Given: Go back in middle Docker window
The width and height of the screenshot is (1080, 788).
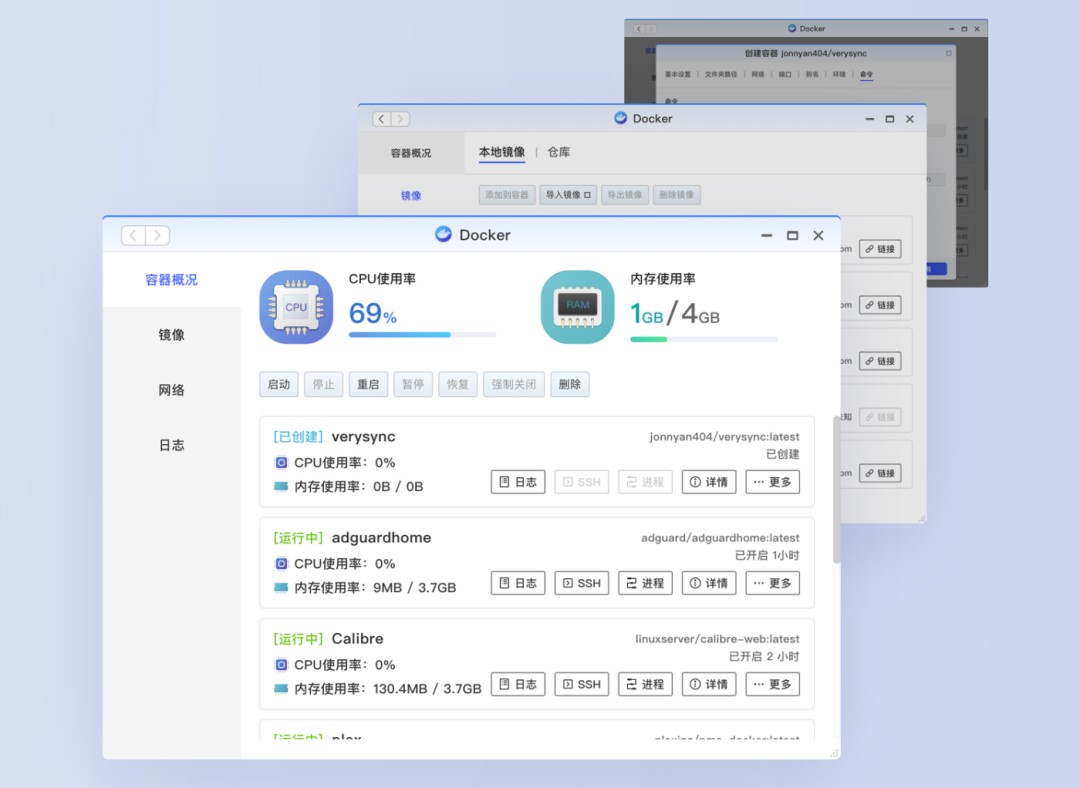Looking at the screenshot, I should click(x=382, y=119).
